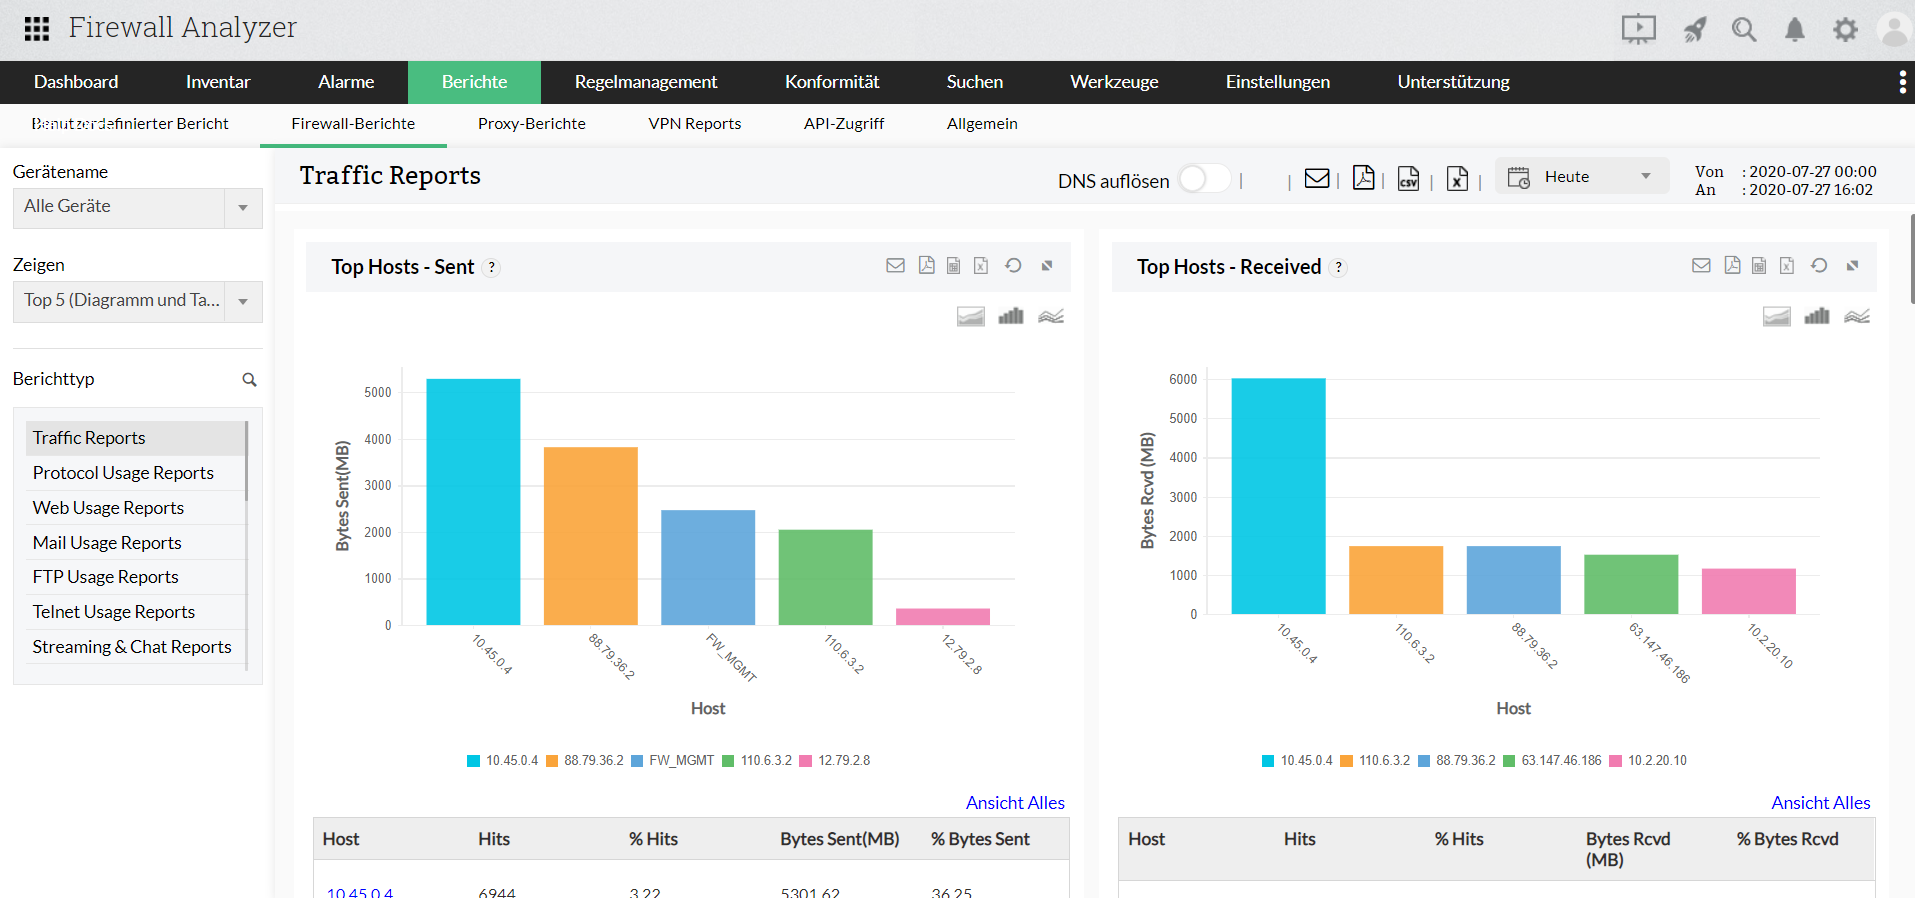Screen dimensions: 1915x898
Task: Open the apps grid menu icon
Action: [x=37, y=29]
